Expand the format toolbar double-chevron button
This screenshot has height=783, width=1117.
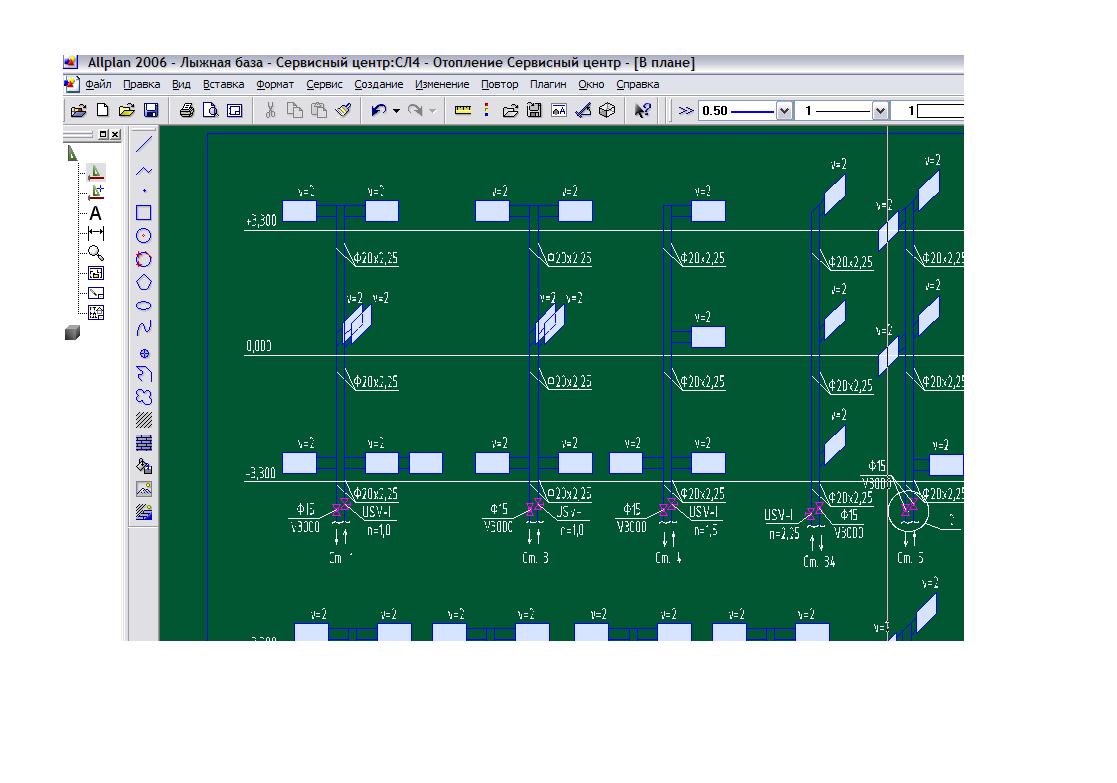pyautogui.click(x=685, y=111)
